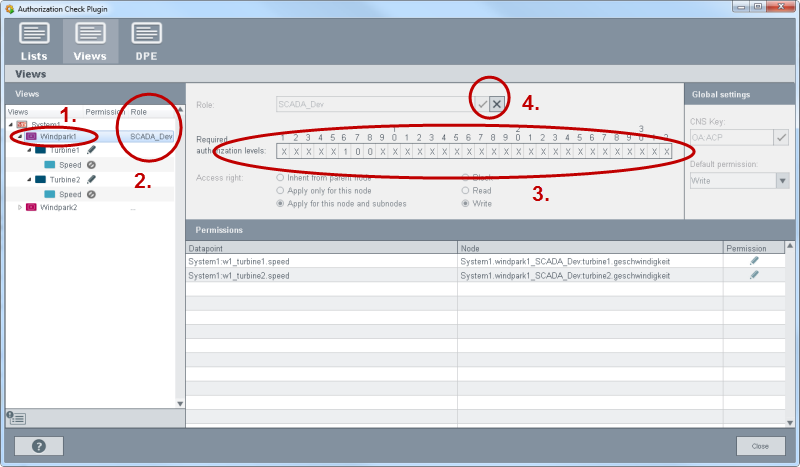800x467 pixels.
Task: Click the System1:w1_turbine2.speed datapoint cell
Action: (x=321, y=276)
